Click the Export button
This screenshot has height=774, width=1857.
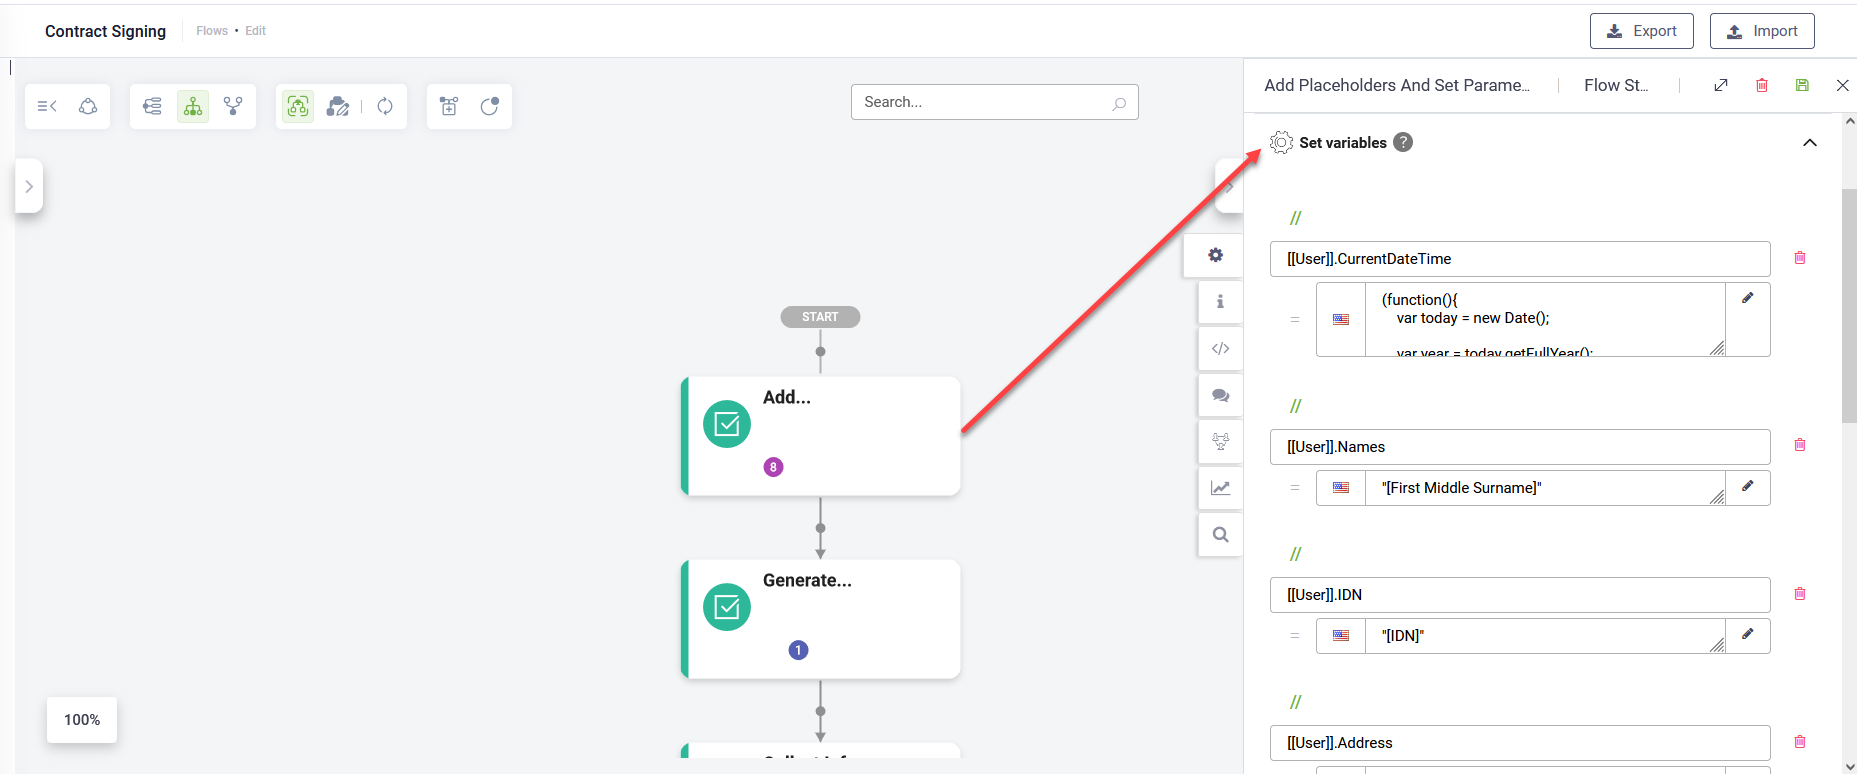pos(1641,31)
